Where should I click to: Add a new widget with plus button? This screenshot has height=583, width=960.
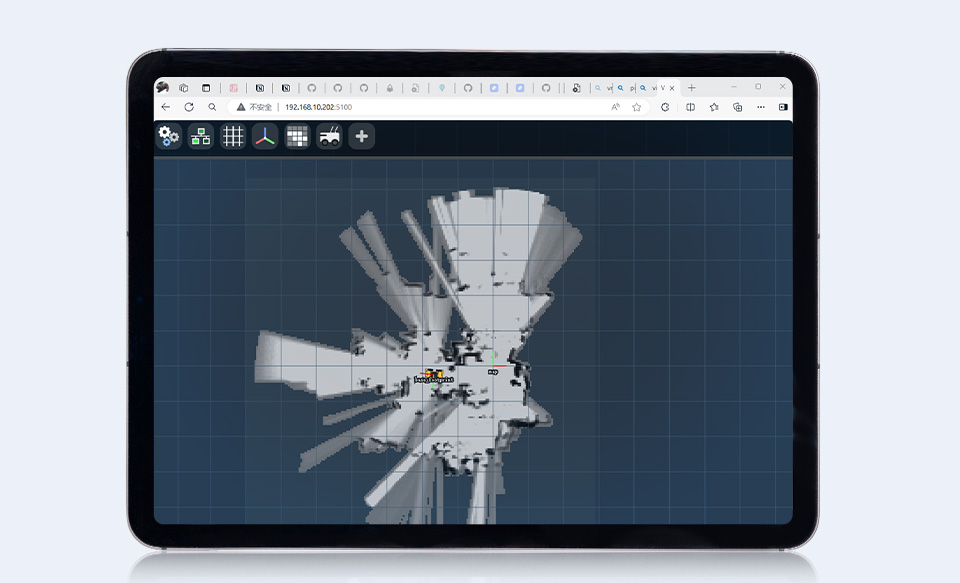tap(362, 136)
